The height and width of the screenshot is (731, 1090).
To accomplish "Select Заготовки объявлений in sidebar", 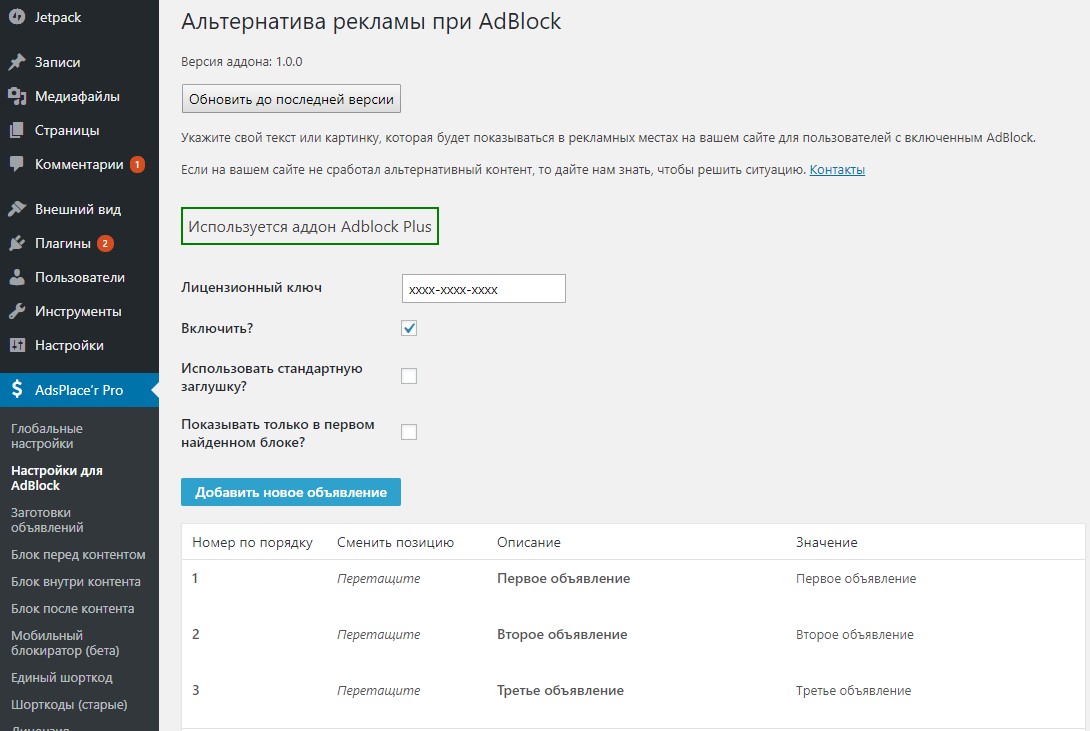I will coord(45,520).
